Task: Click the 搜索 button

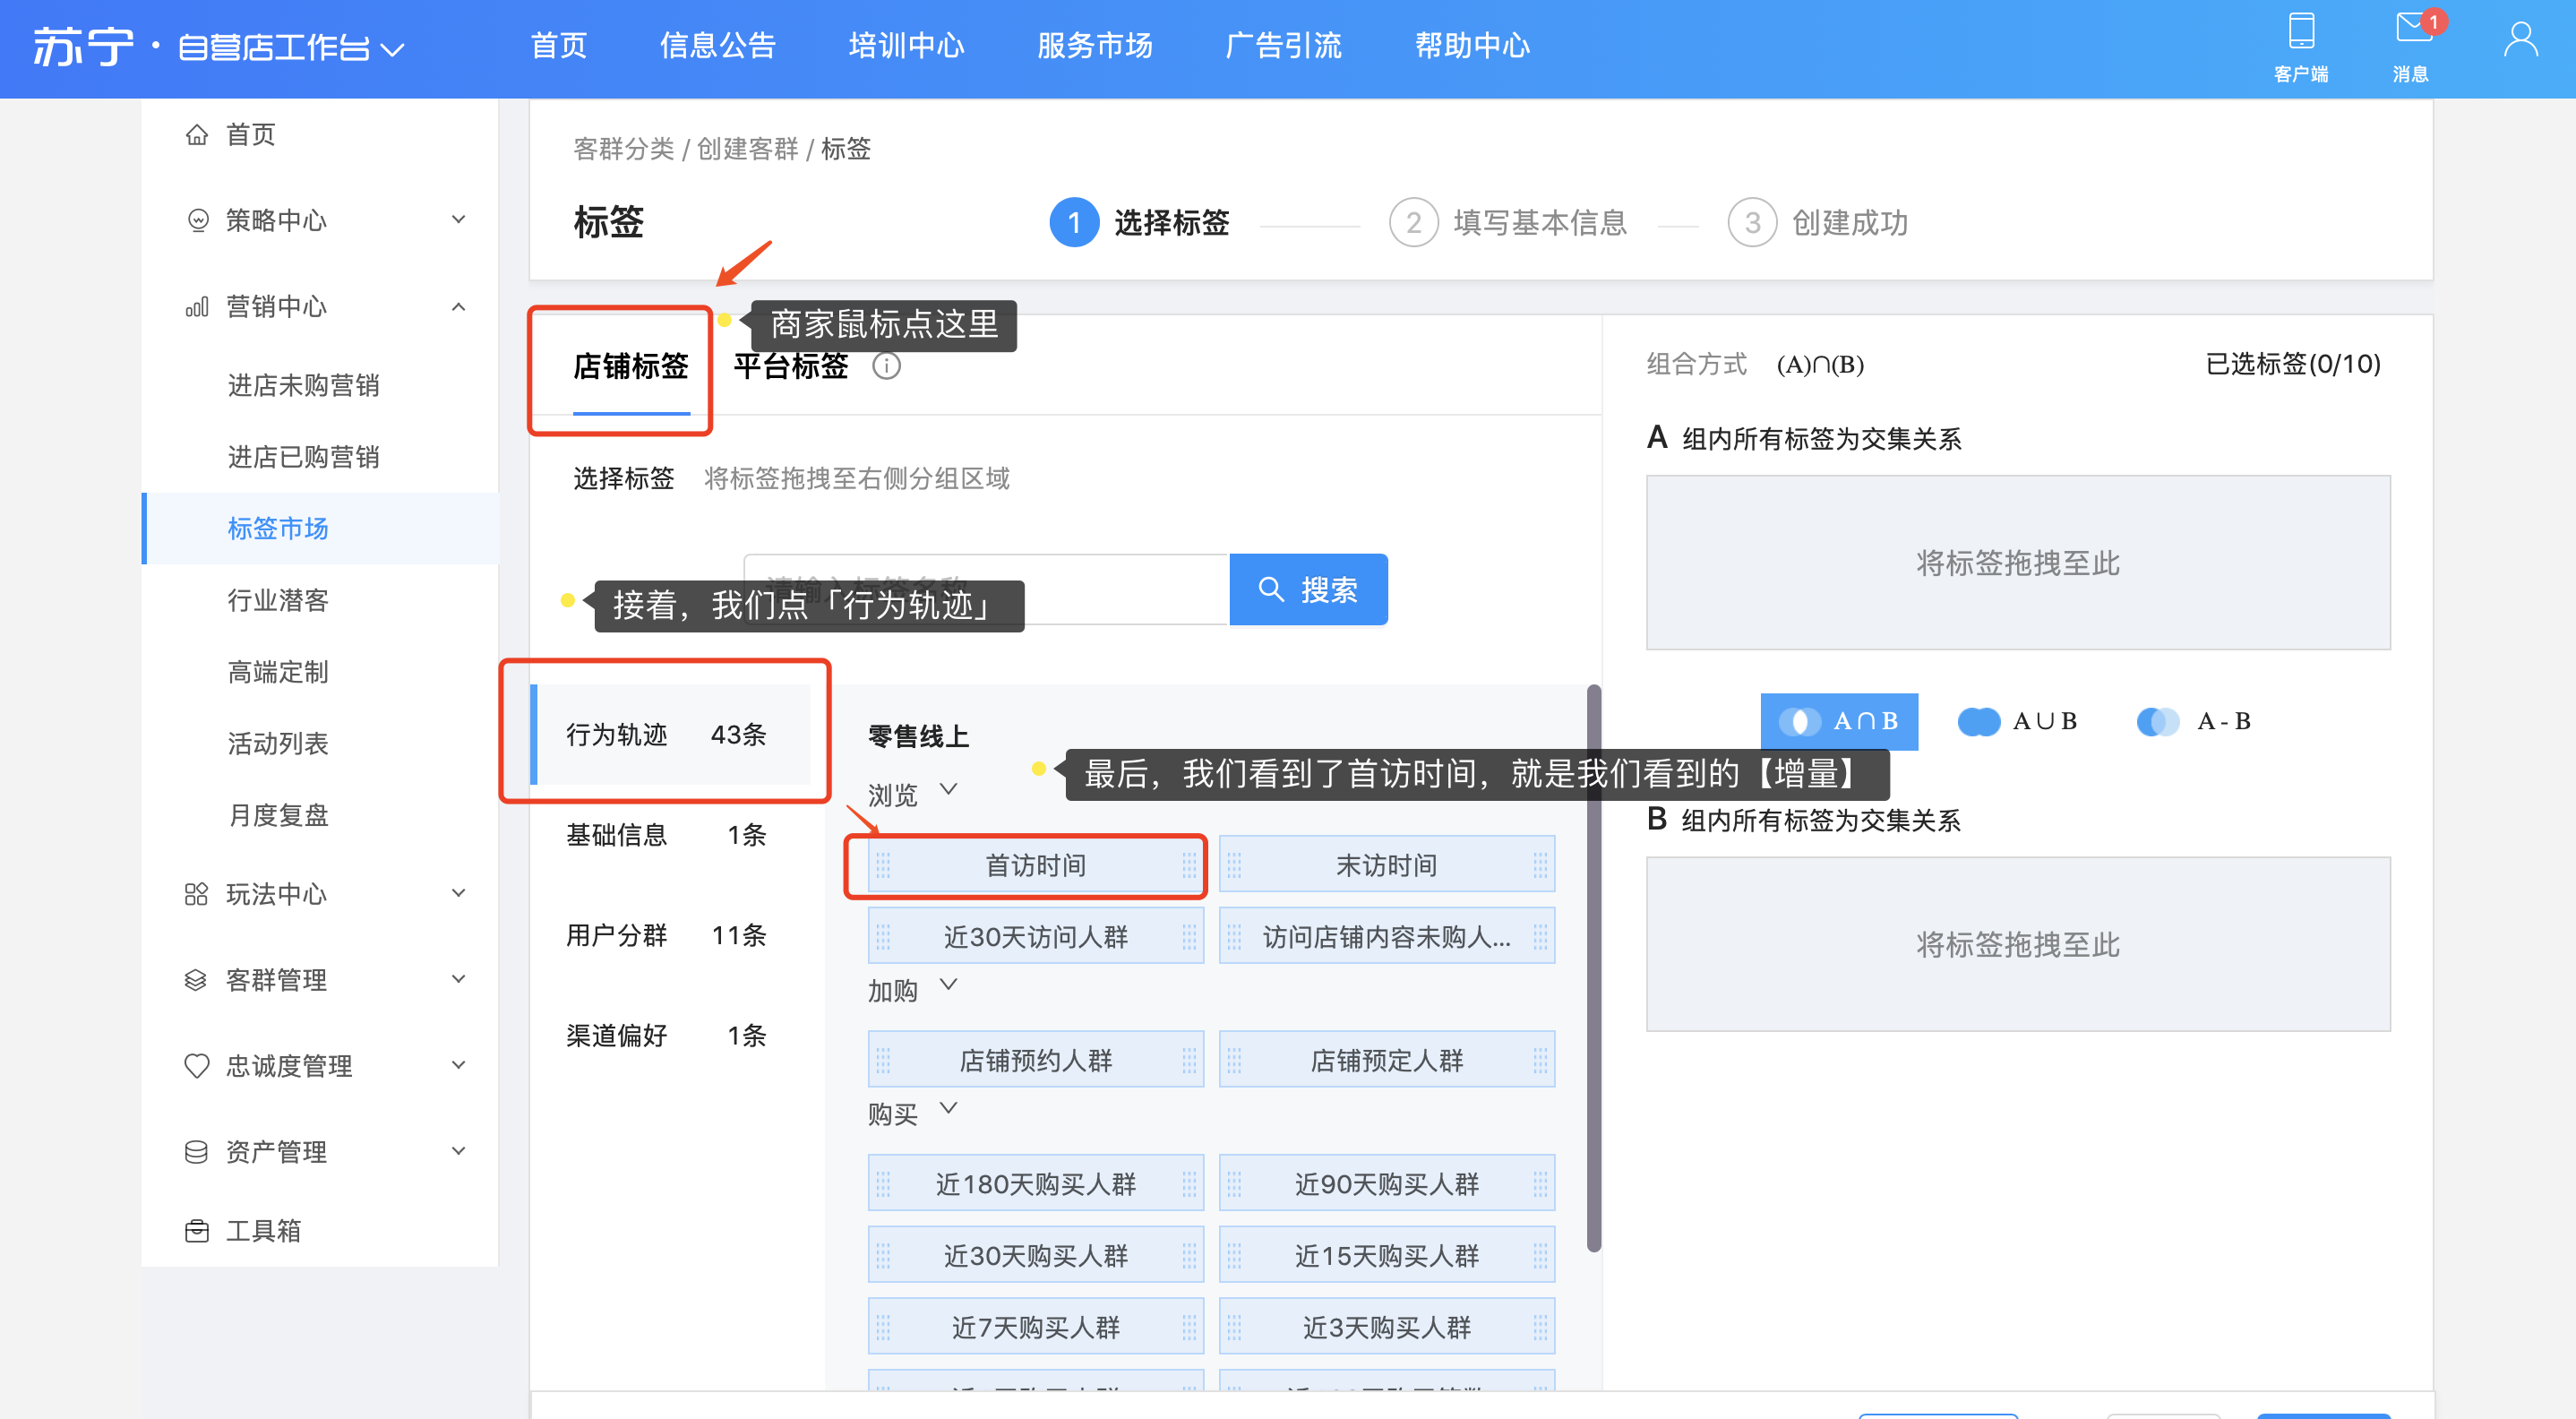Action: (1308, 589)
